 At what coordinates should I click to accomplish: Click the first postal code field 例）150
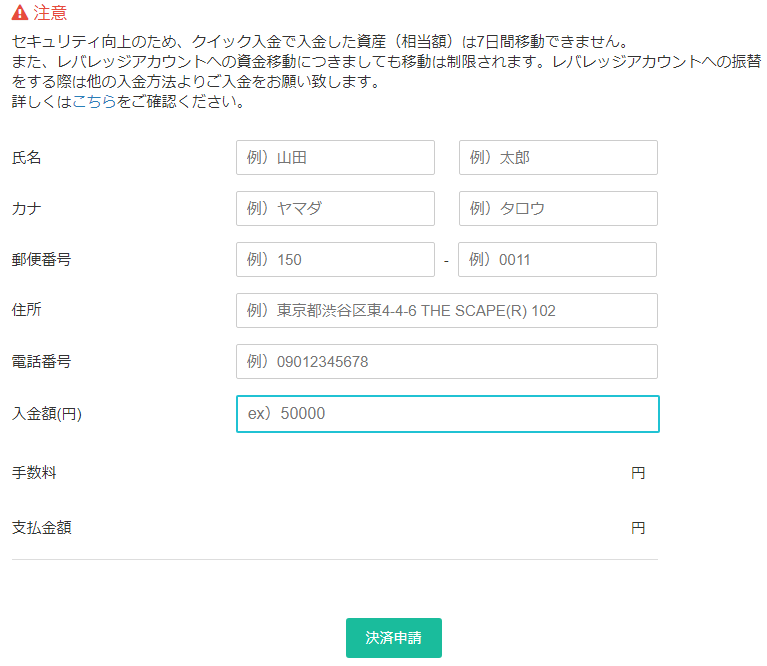tap(335, 260)
